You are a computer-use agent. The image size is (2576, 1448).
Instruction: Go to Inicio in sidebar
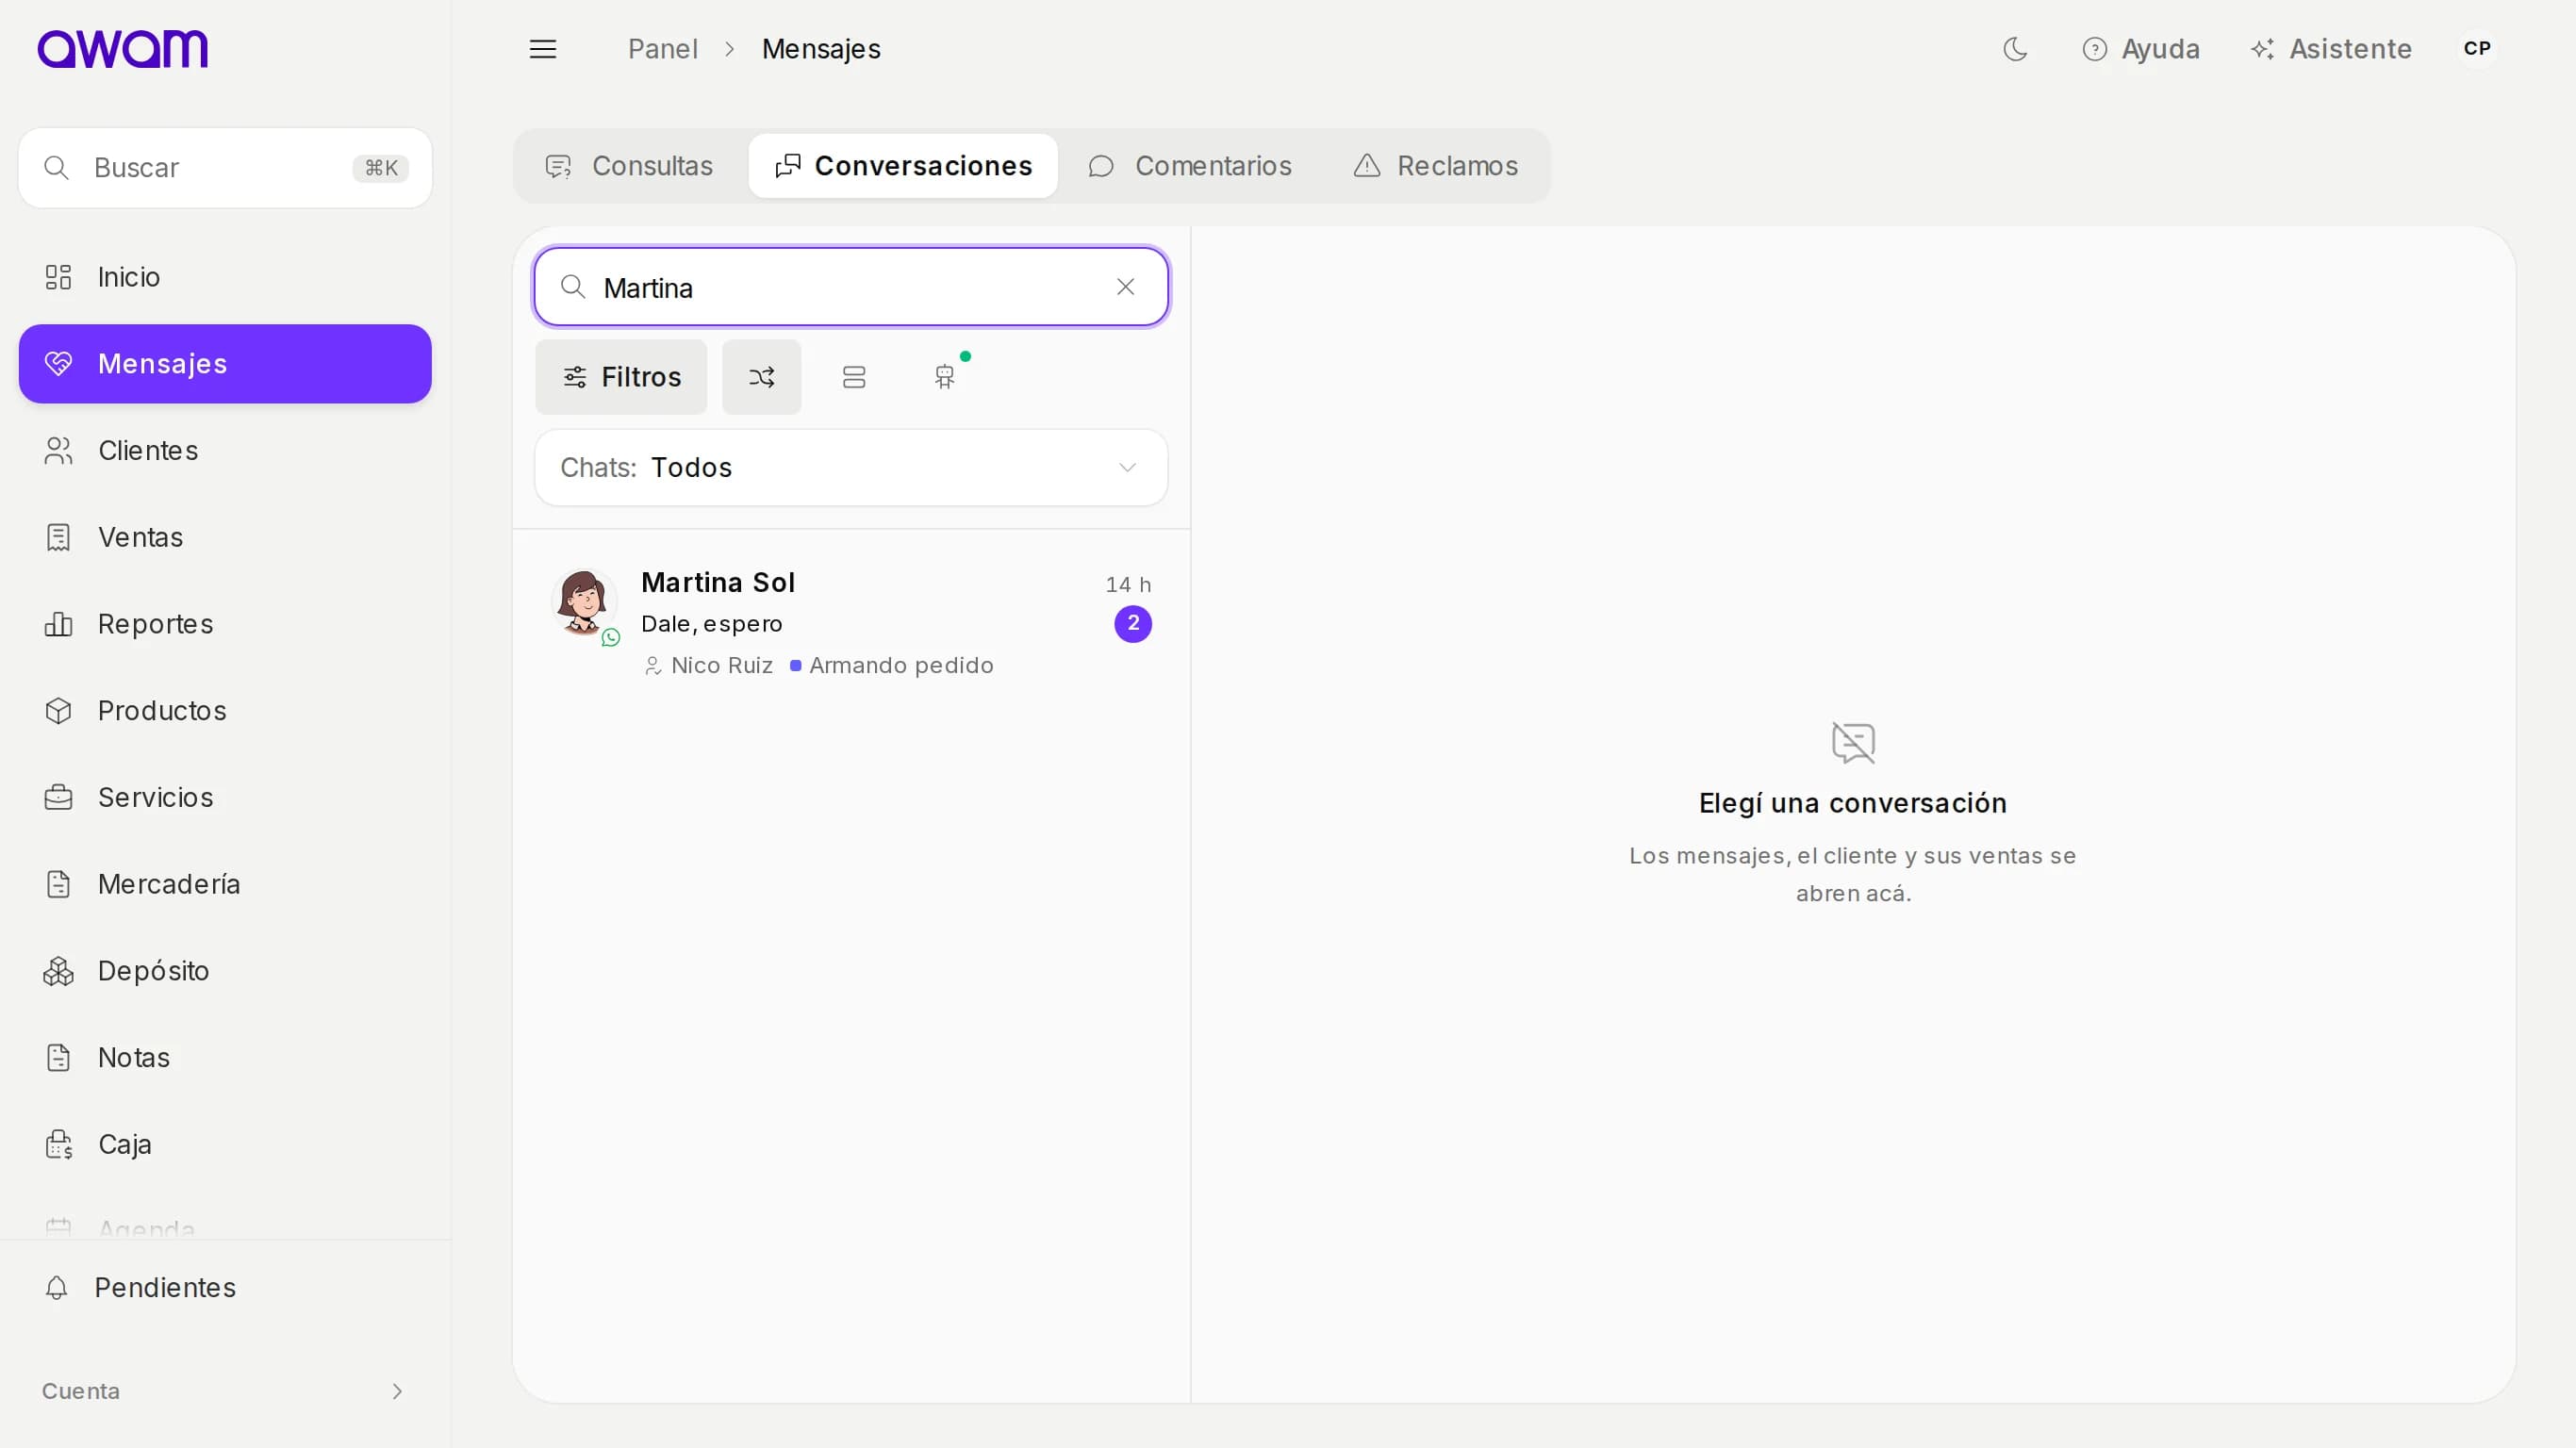225,277
